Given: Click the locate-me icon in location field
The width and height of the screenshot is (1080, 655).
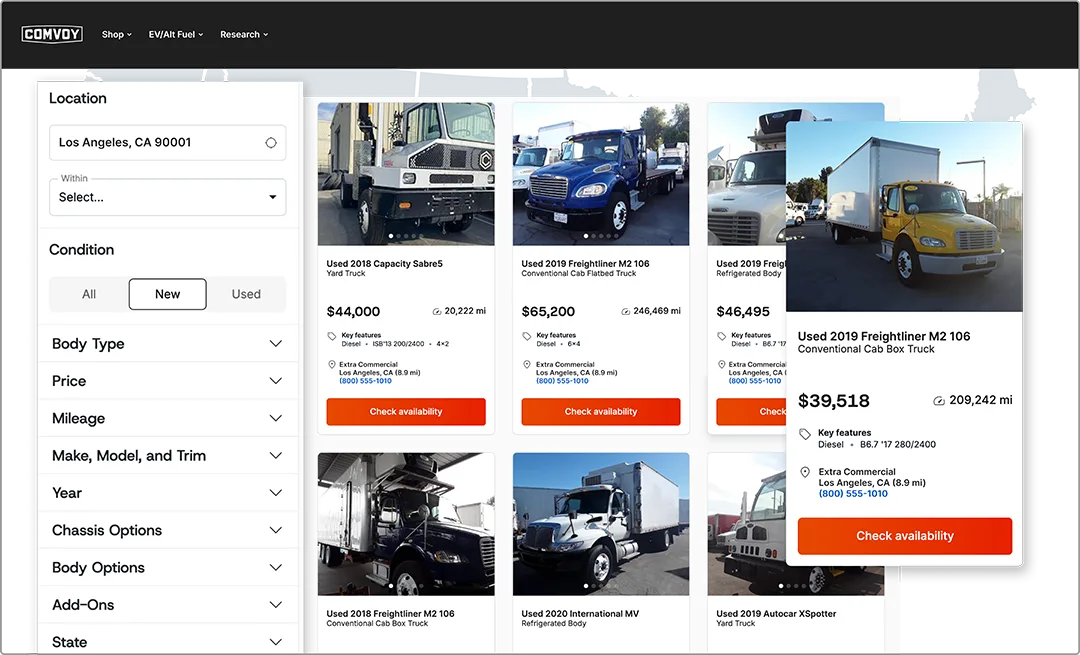Looking at the screenshot, I should (271, 143).
